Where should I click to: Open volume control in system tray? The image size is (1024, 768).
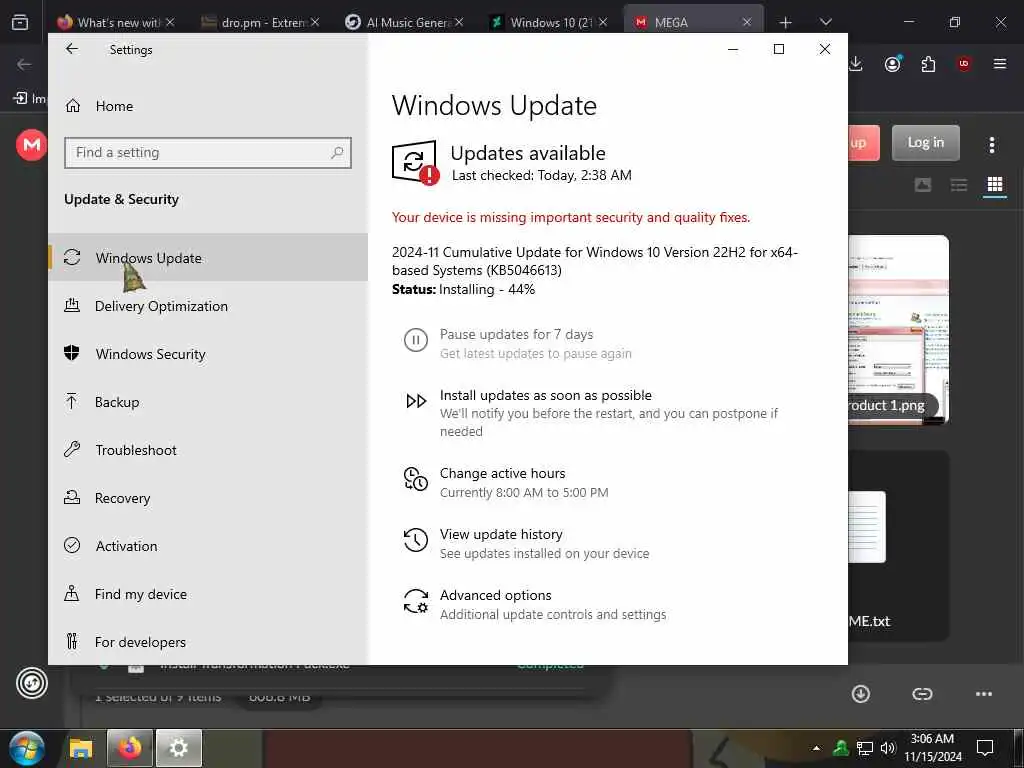pyautogui.click(x=888, y=748)
